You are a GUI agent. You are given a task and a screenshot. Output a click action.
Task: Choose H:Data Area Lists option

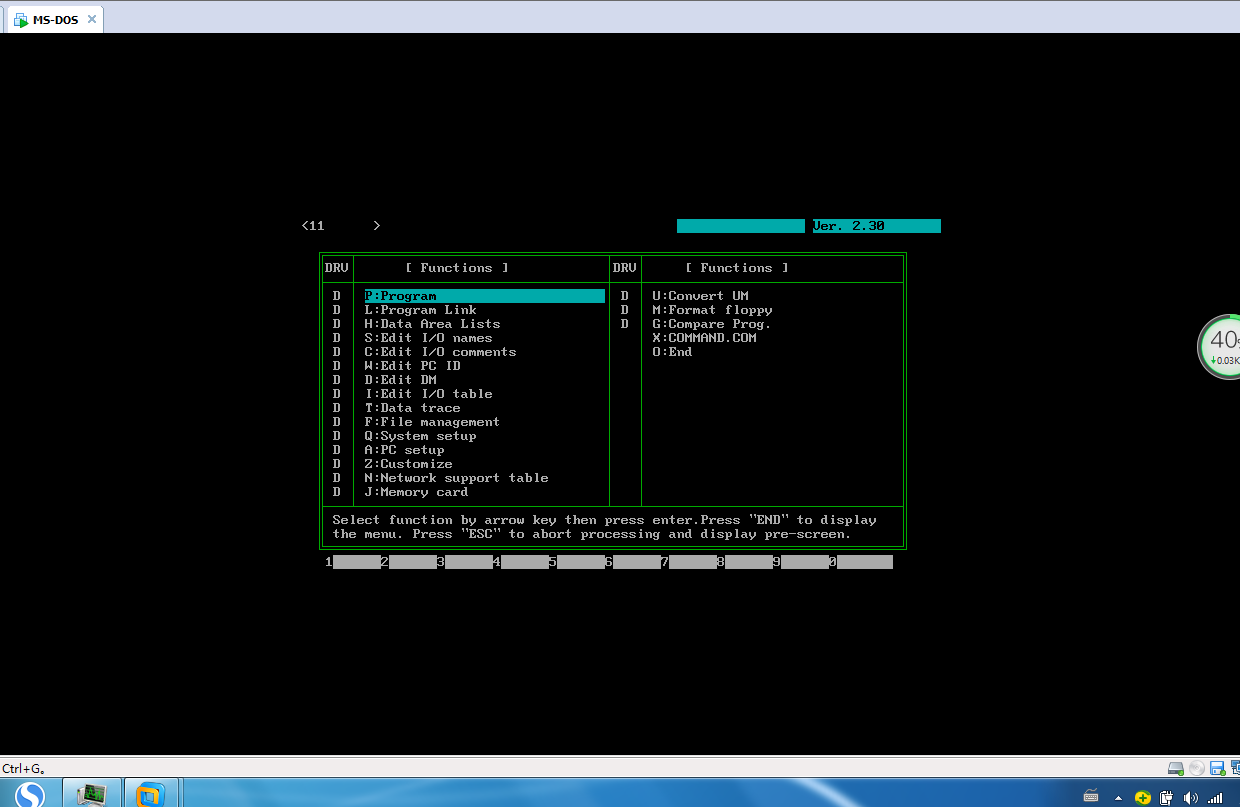(432, 324)
